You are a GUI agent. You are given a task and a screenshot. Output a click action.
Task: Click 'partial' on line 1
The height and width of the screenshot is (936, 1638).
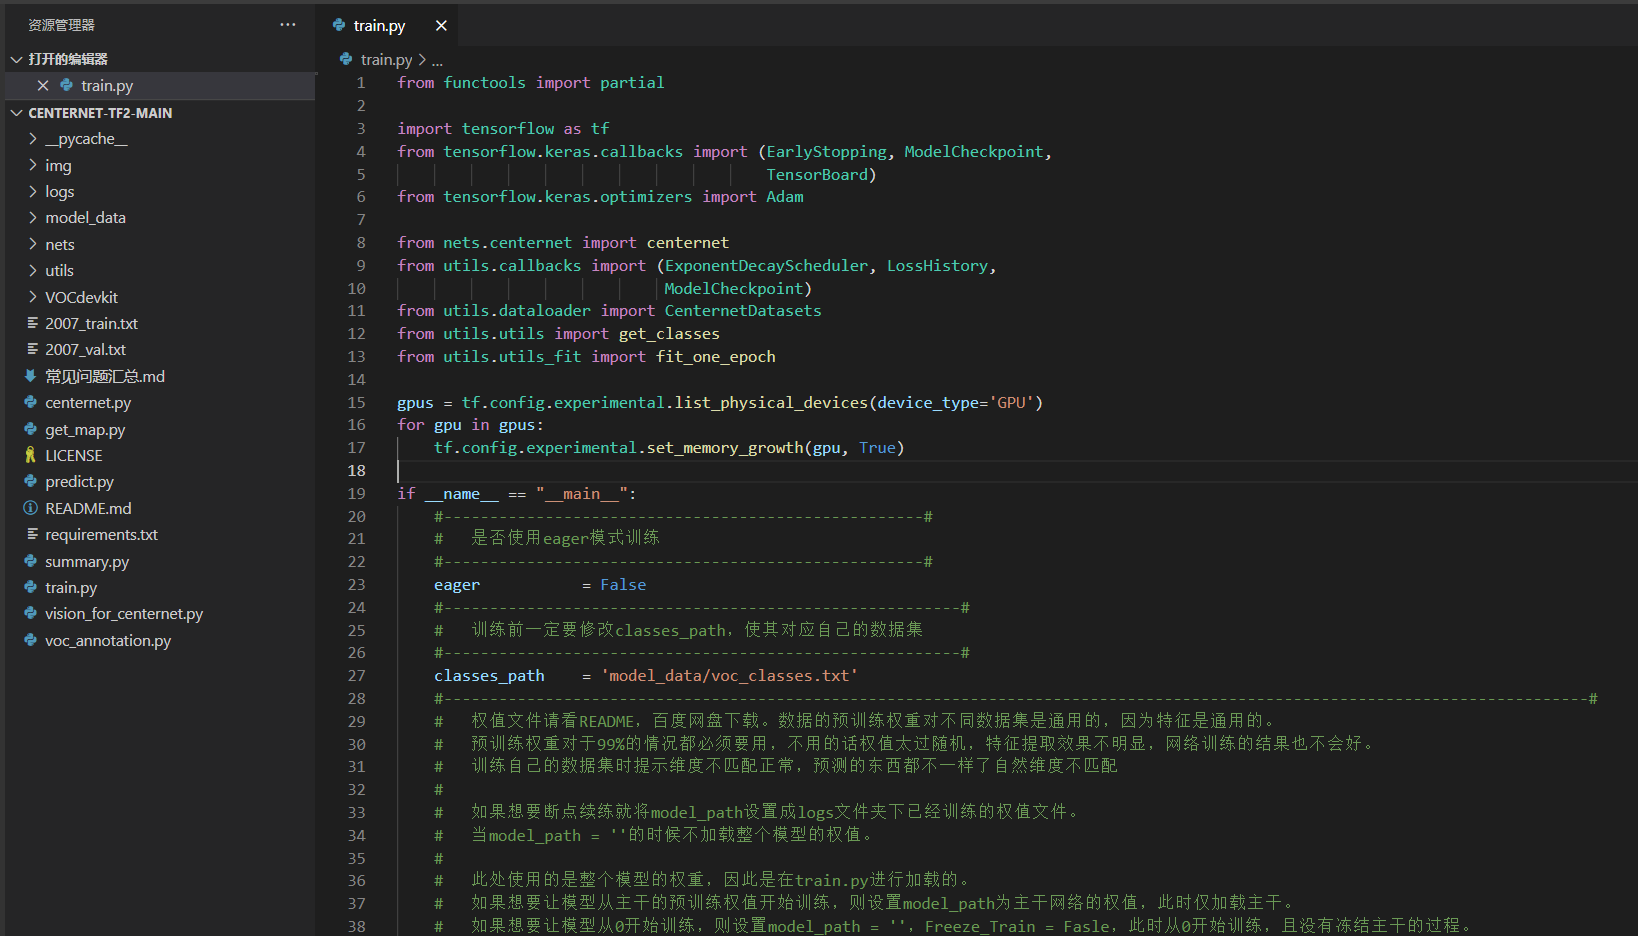coord(632,83)
